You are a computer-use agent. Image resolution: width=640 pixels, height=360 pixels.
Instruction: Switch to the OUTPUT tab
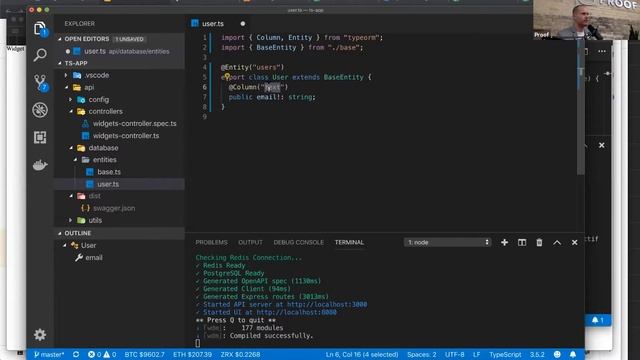click(x=250, y=242)
